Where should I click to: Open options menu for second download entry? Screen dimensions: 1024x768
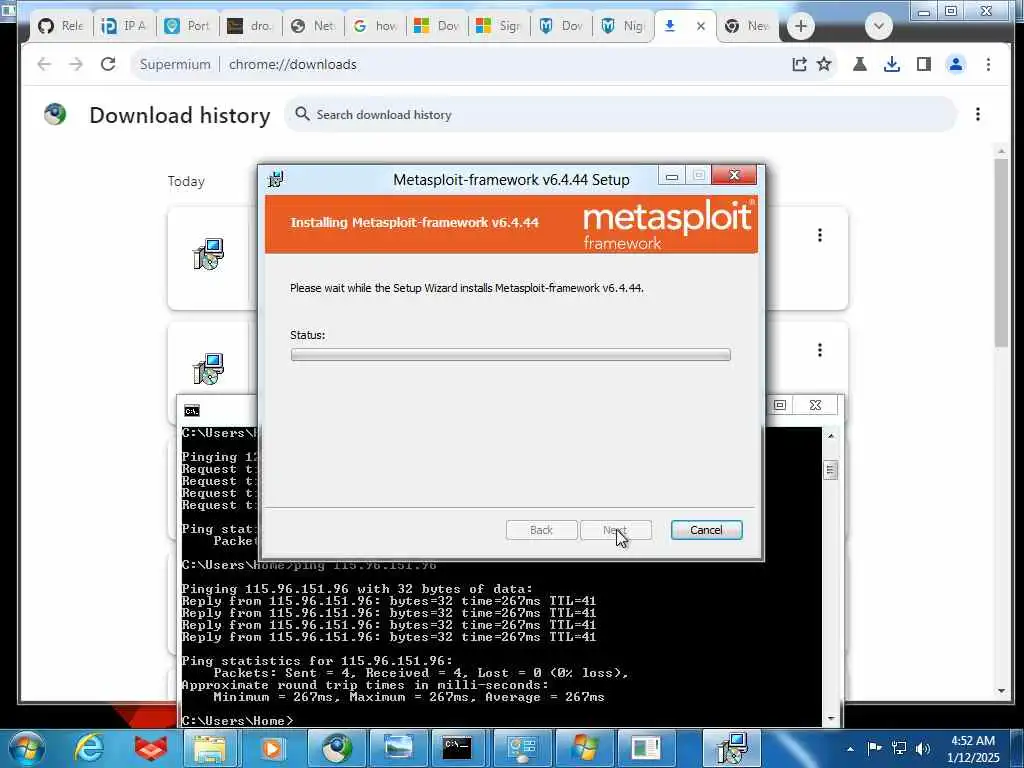pos(820,350)
